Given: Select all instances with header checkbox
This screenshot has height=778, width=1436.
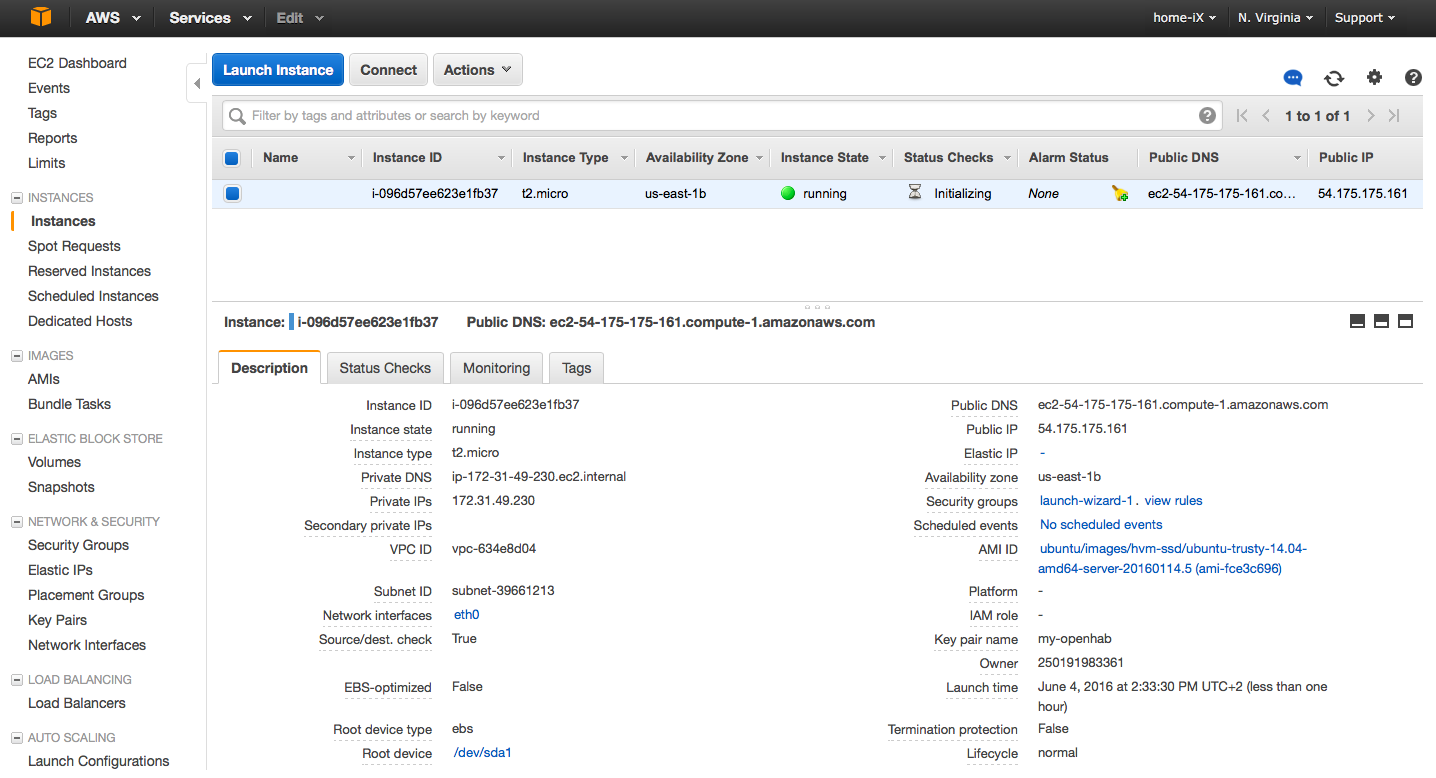Looking at the screenshot, I should click(232, 157).
